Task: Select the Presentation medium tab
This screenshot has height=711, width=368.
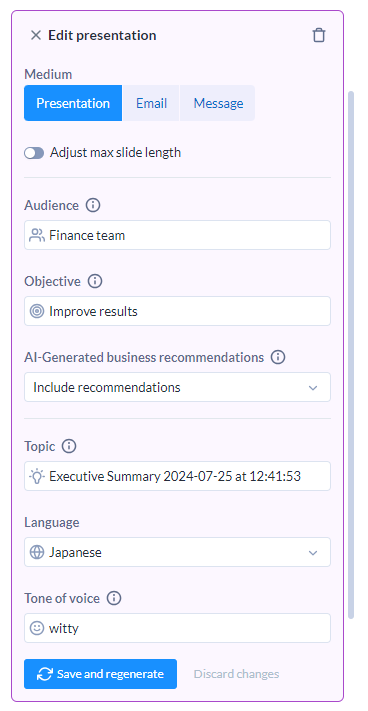Action: tap(73, 103)
